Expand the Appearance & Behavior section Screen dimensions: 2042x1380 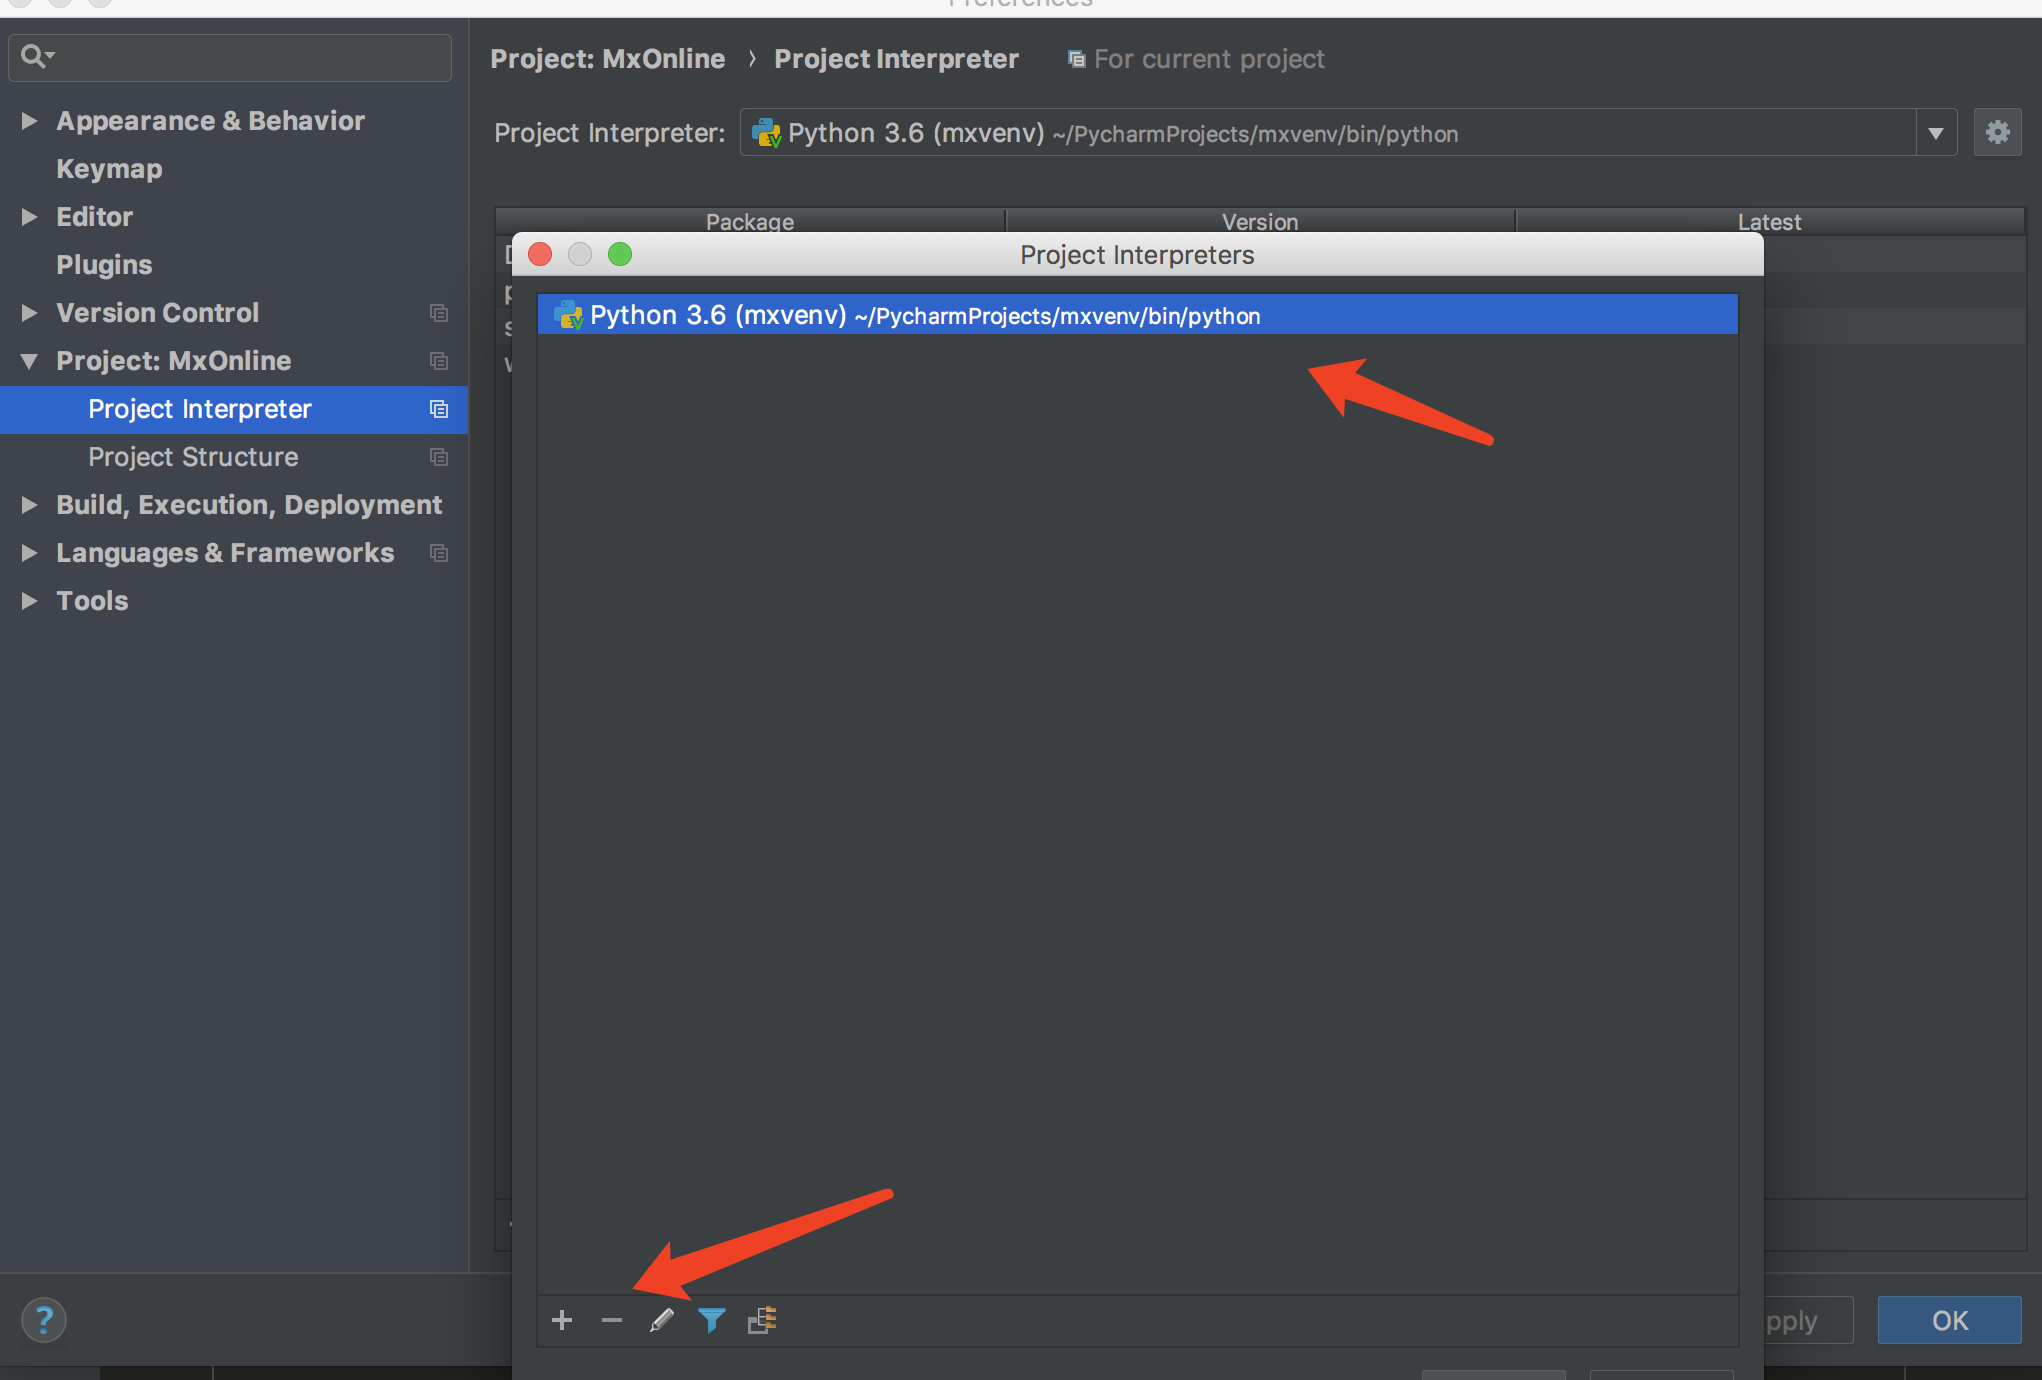(34, 120)
